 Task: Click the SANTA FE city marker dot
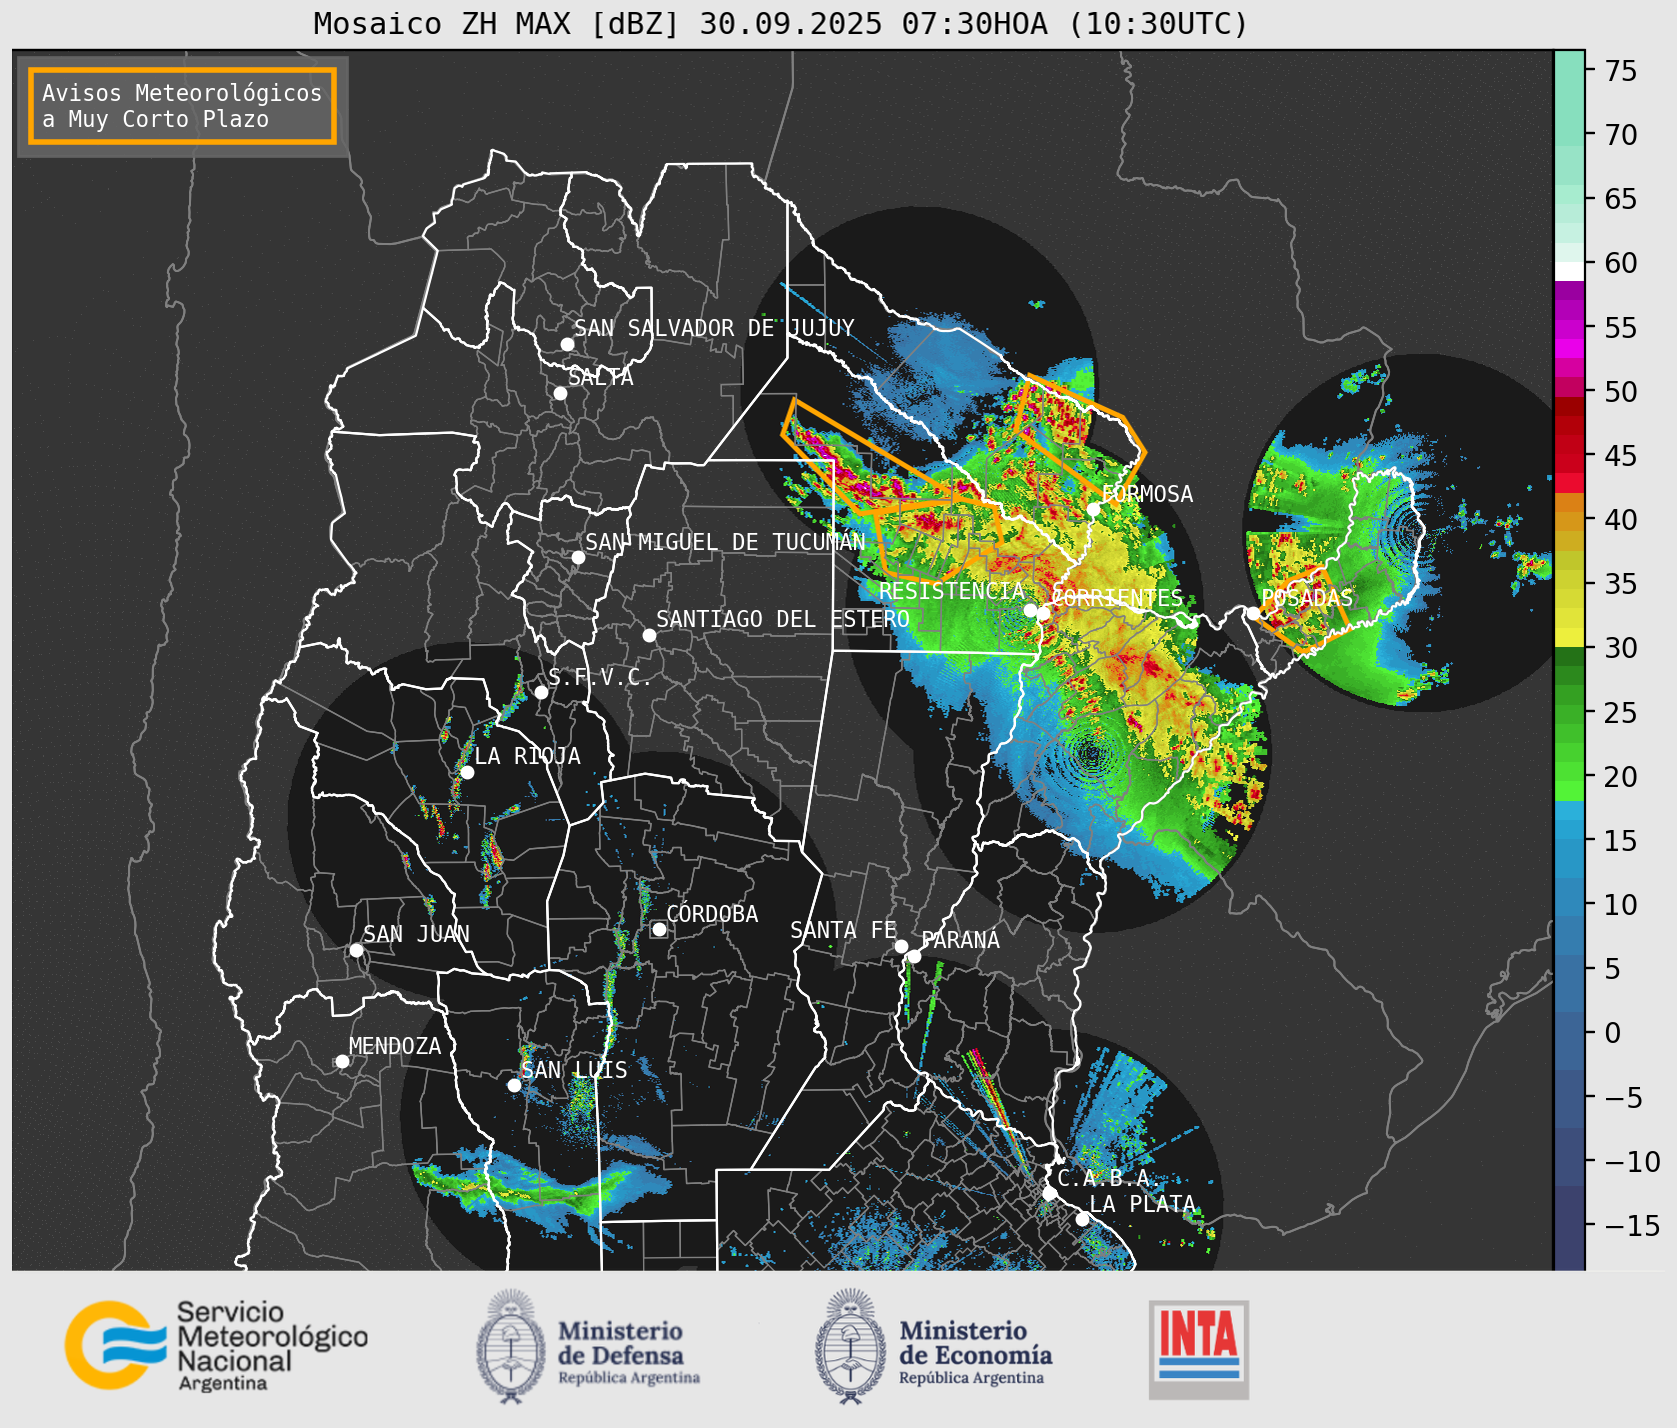[901, 946]
